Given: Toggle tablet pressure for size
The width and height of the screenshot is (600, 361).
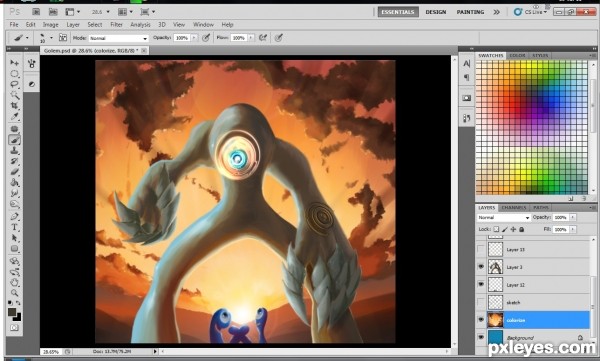Looking at the screenshot, I should [279, 38].
